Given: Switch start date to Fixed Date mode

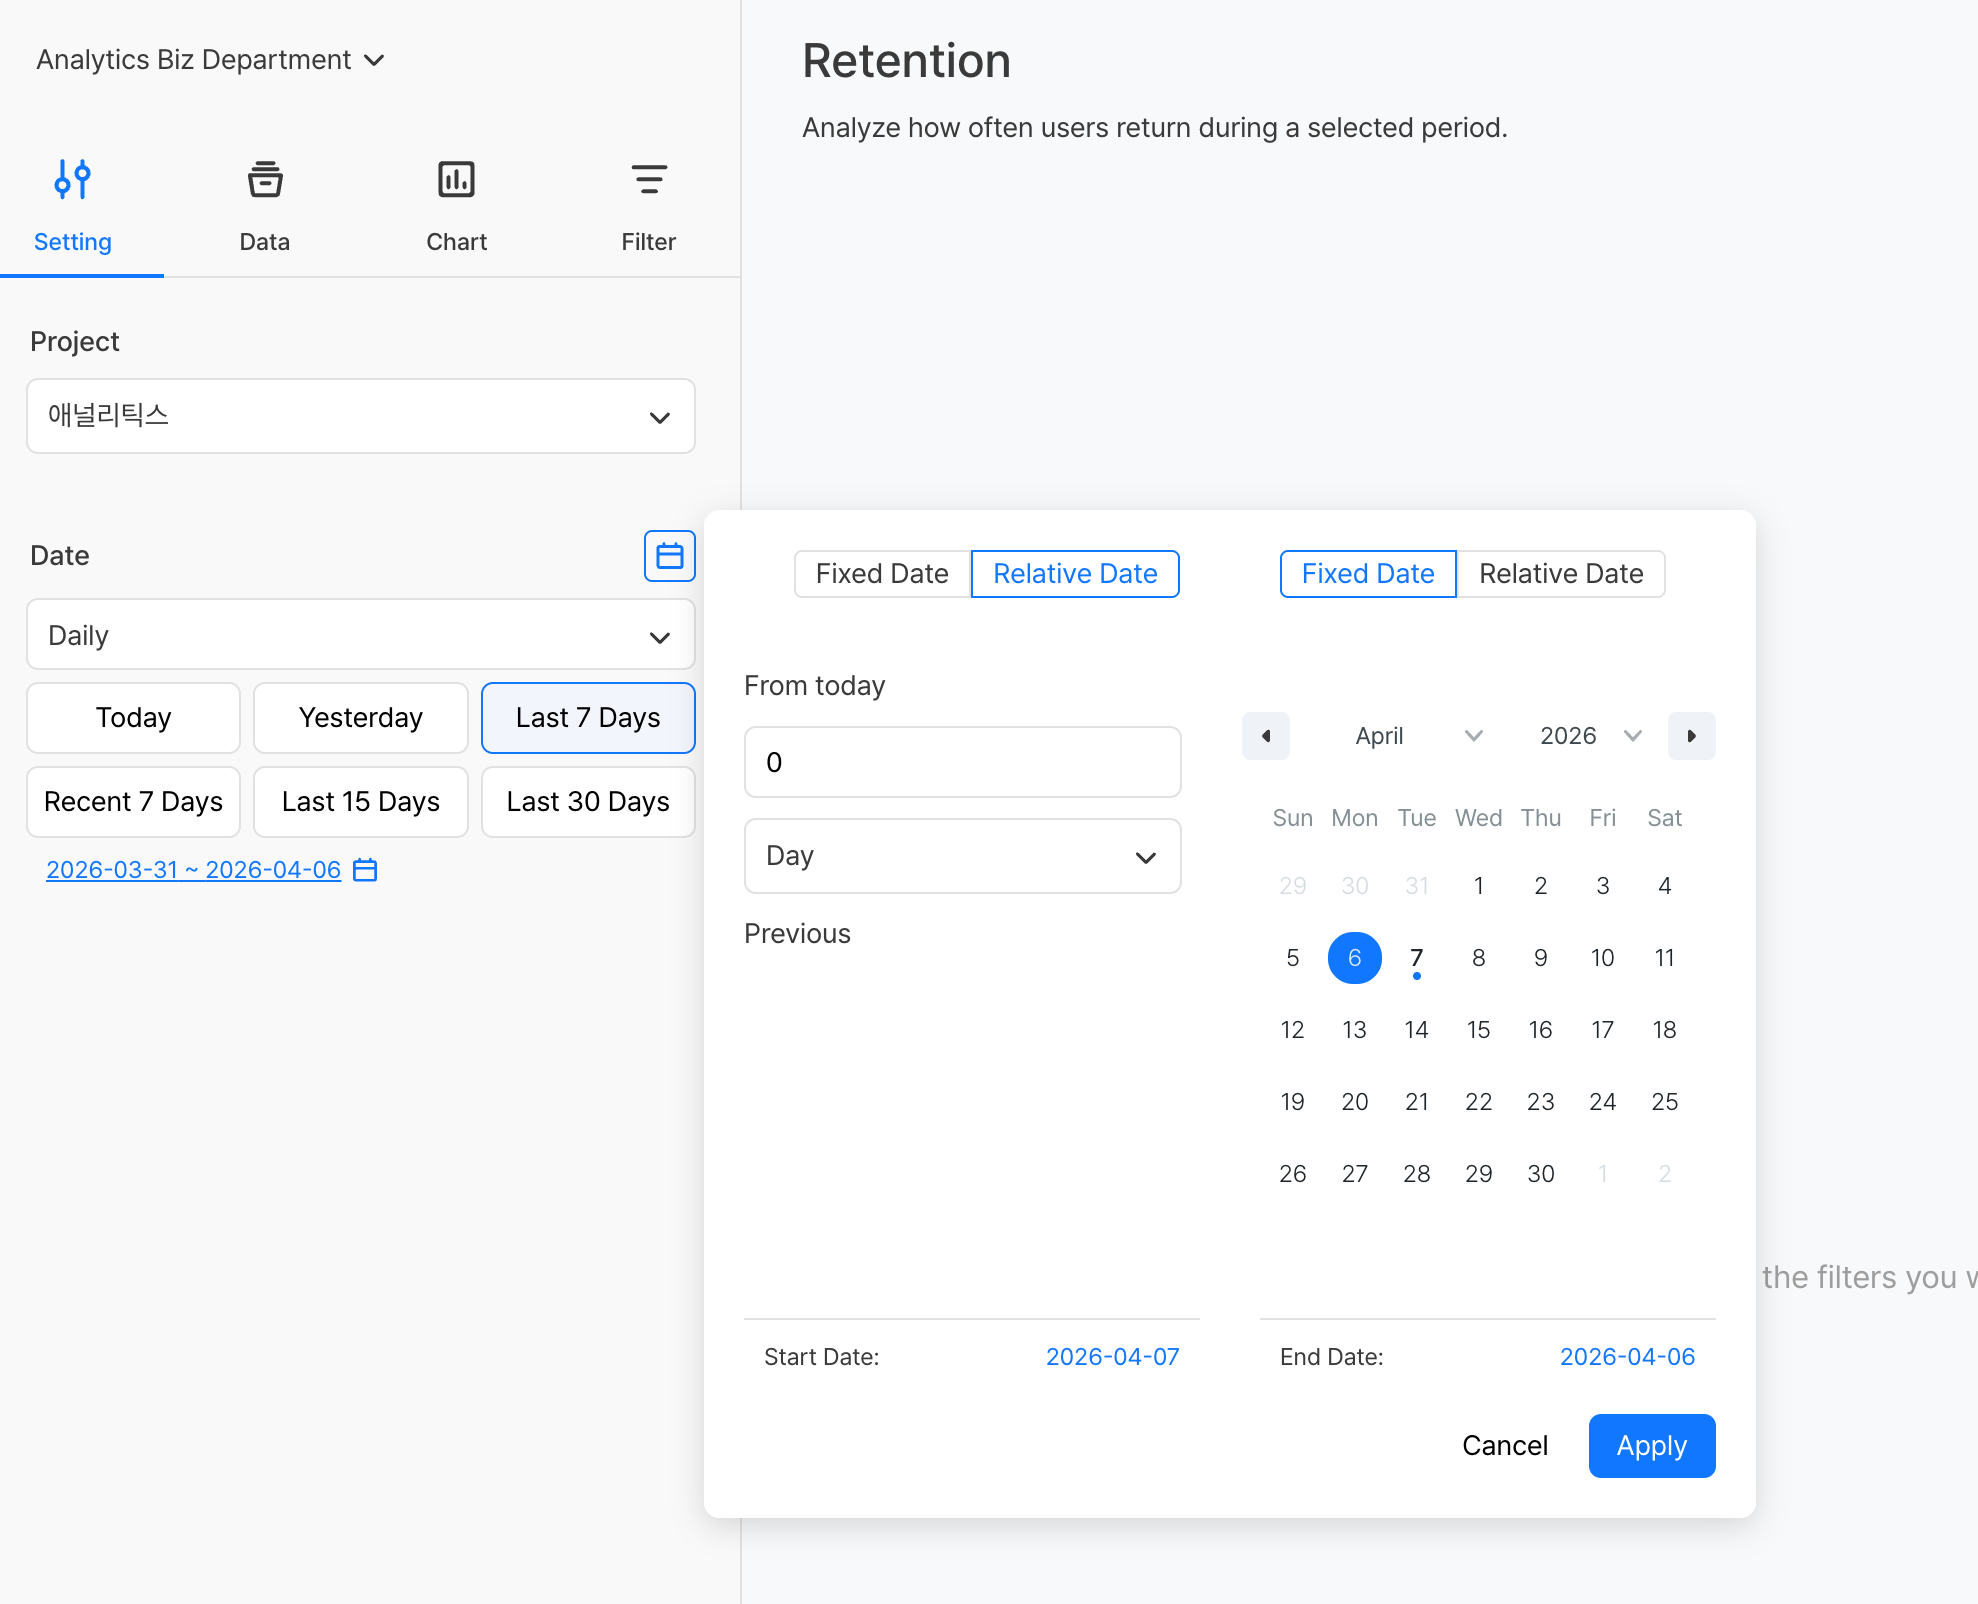Looking at the screenshot, I should (x=881, y=574).
